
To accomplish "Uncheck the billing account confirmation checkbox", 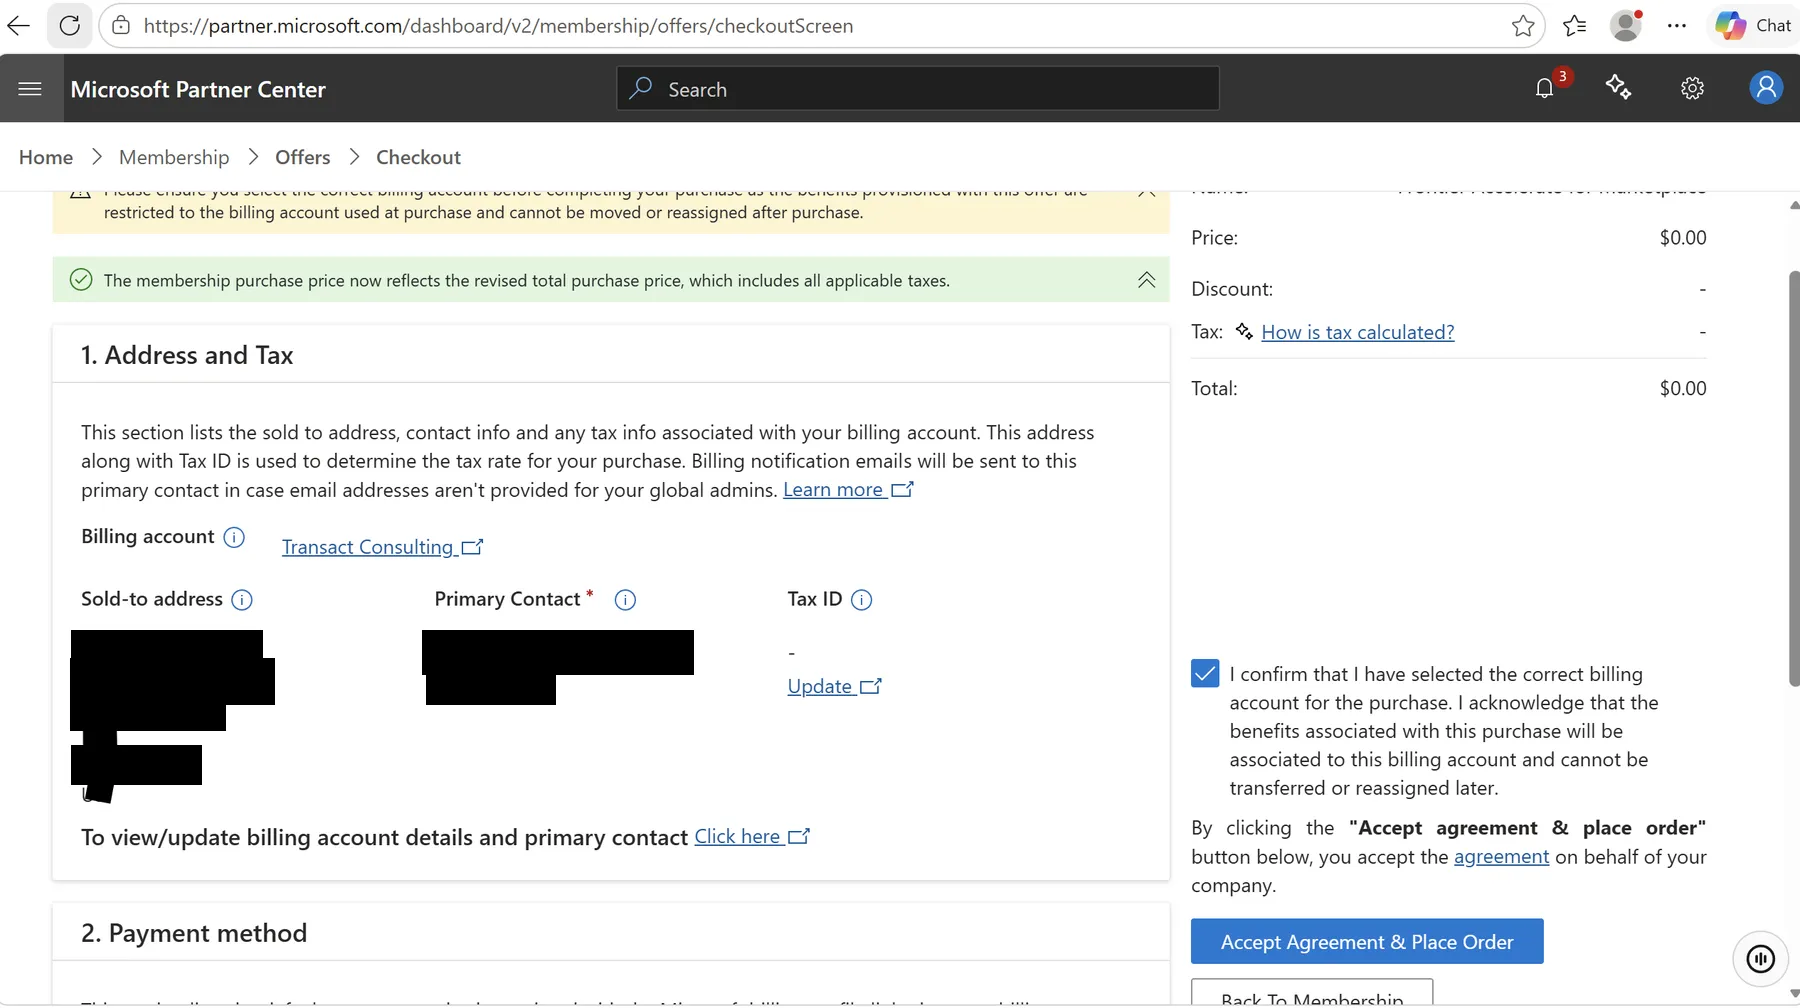I will tap(1205, 673).
